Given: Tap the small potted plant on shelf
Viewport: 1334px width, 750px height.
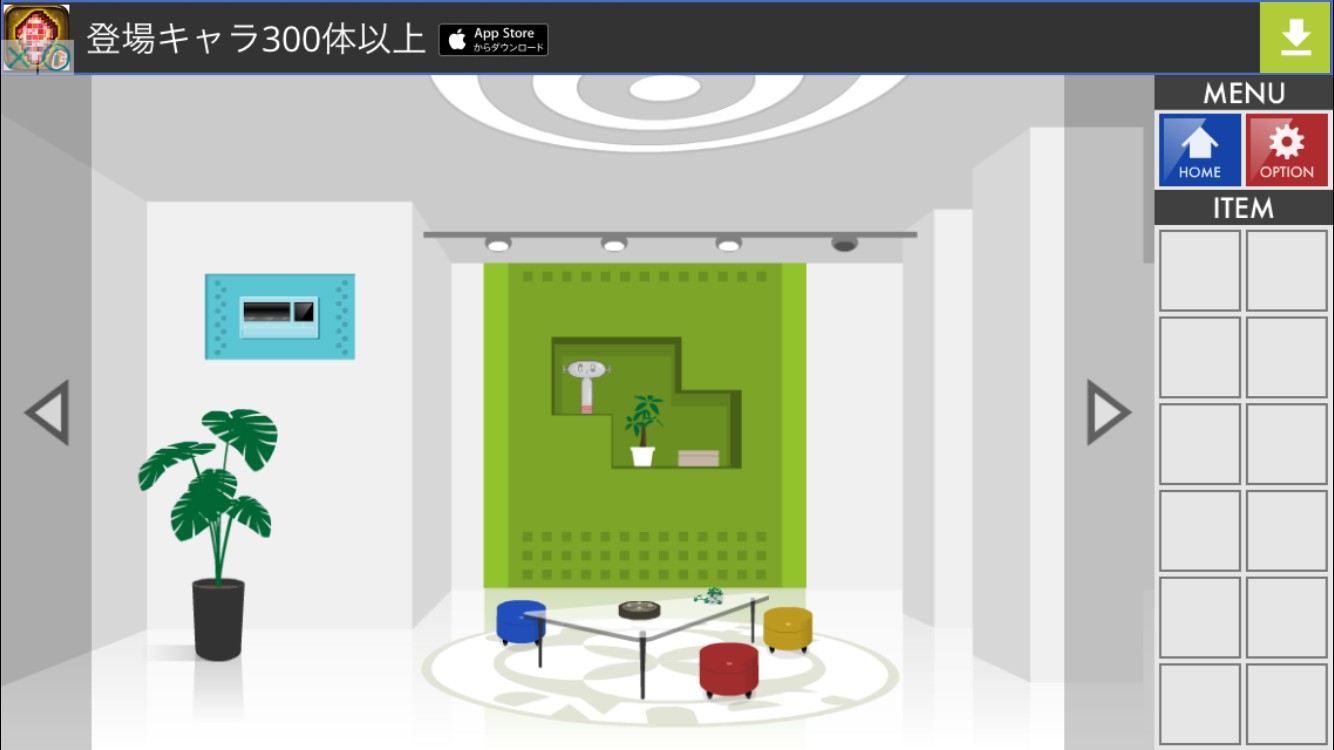Looking at the screenshot, I should 642,432.
